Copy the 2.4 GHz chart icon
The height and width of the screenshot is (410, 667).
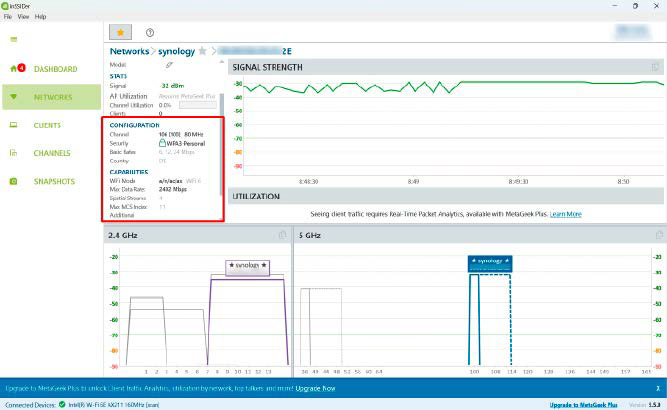coord(282,235)
